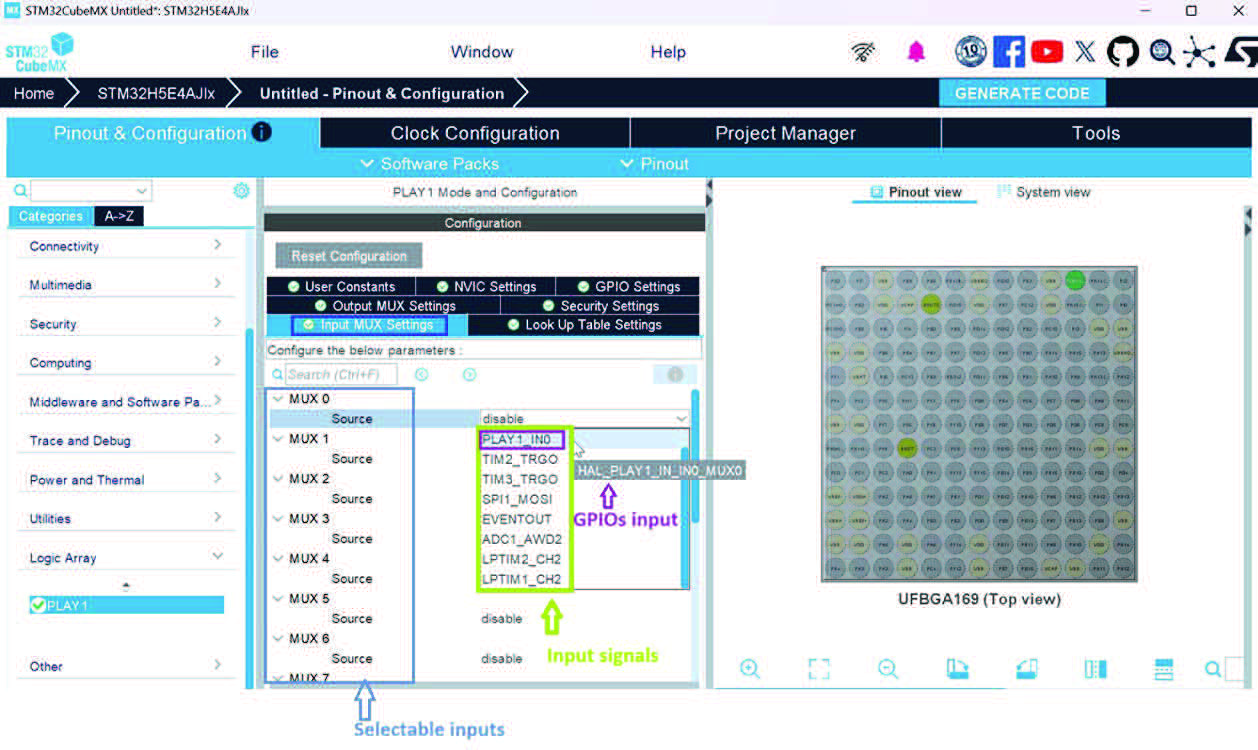Viewport: 1258px width, 750px height.
Task: Open MUX 0 Source dropdown showing disable
Action: [x=584, y=419]
